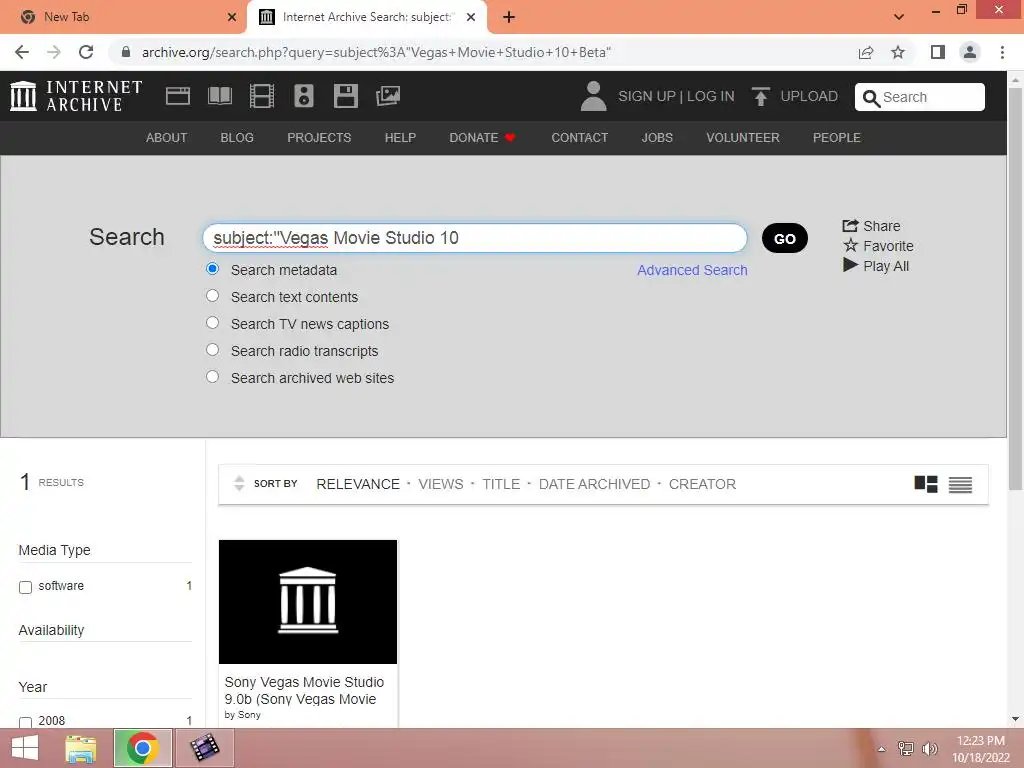Check the software media type filter
1024x768 pixels.
click(25, 587)
